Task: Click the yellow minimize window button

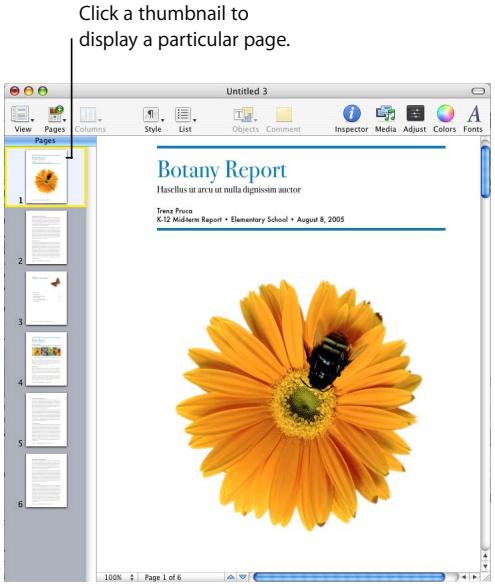Action: point(29,91)
